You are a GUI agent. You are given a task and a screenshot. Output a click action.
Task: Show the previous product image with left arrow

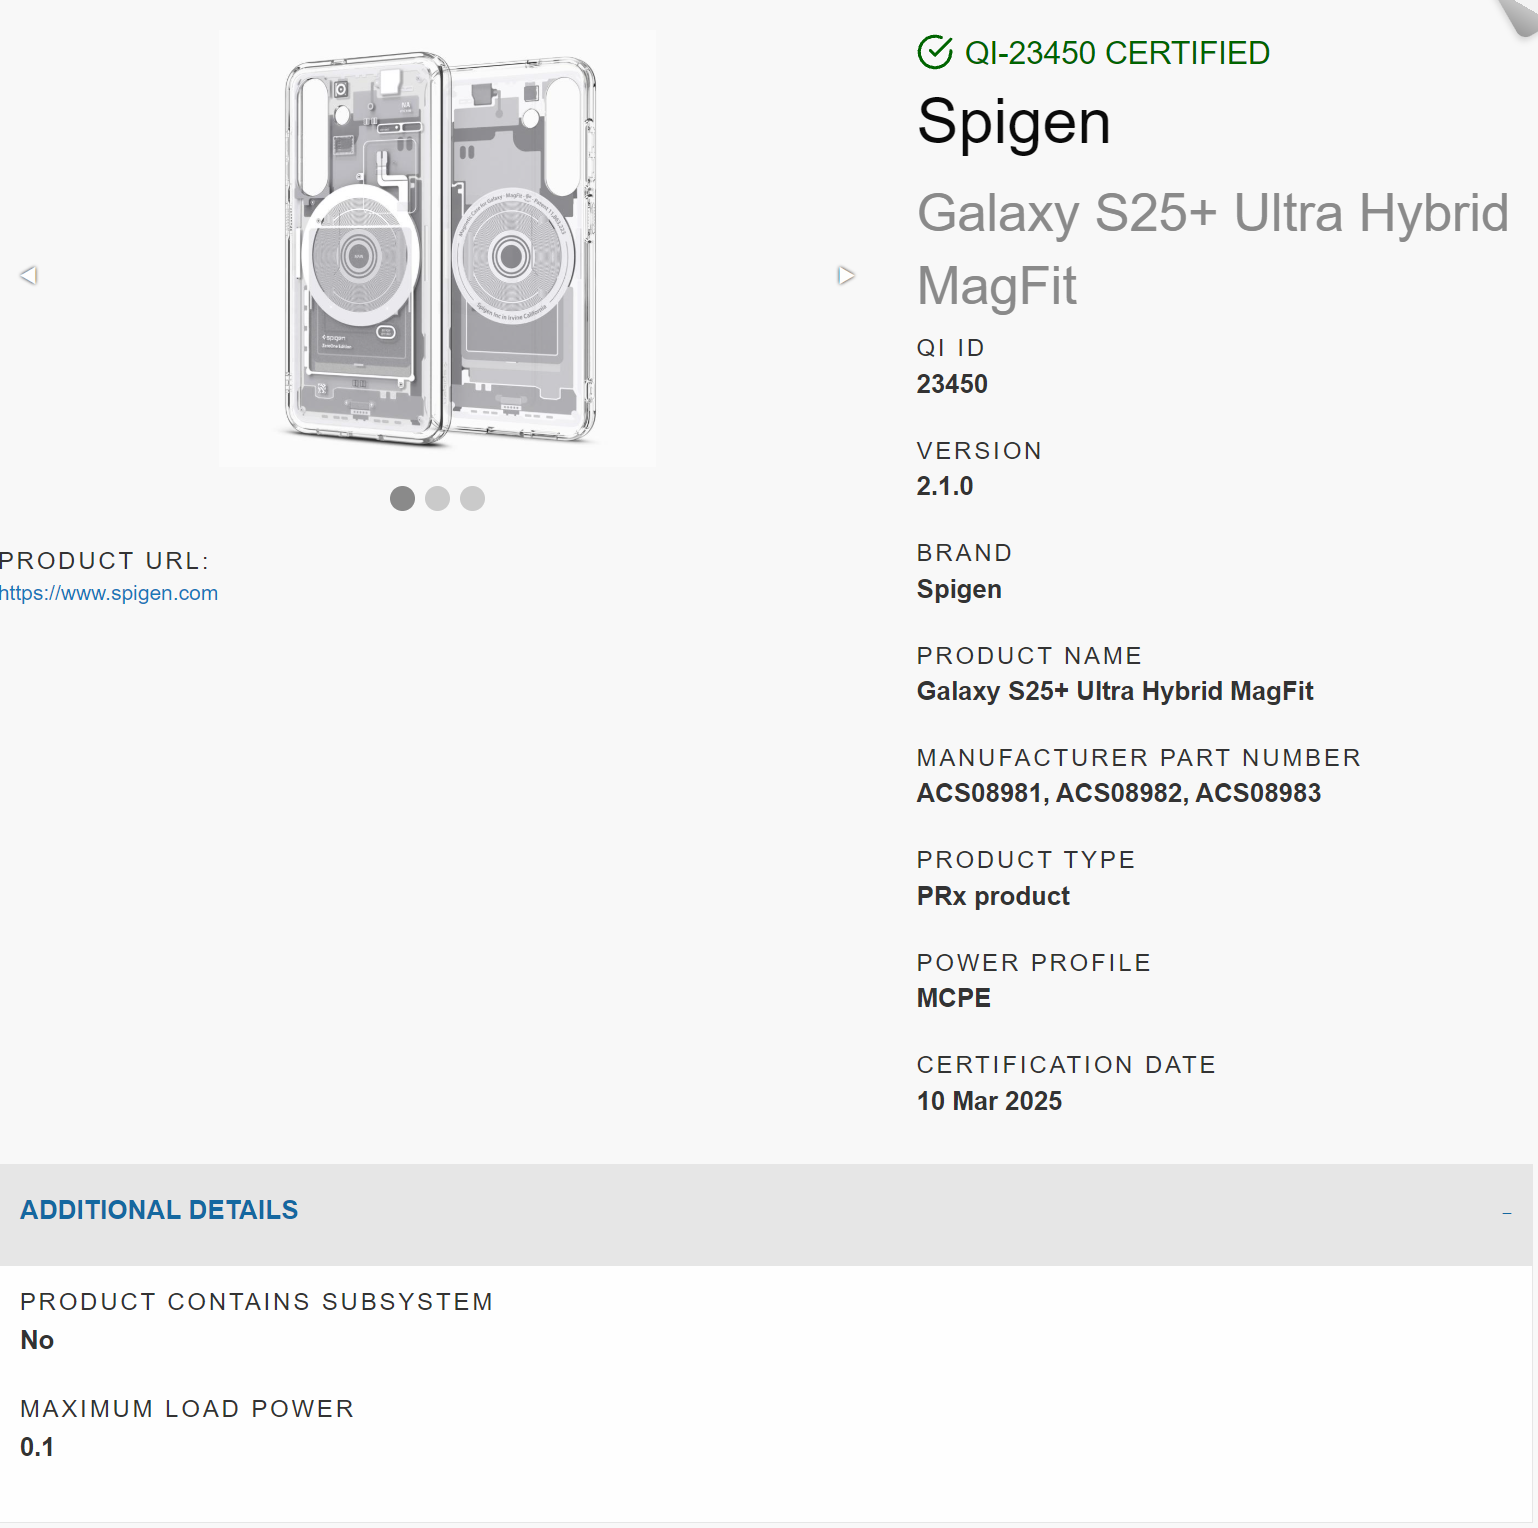(28, 275)
